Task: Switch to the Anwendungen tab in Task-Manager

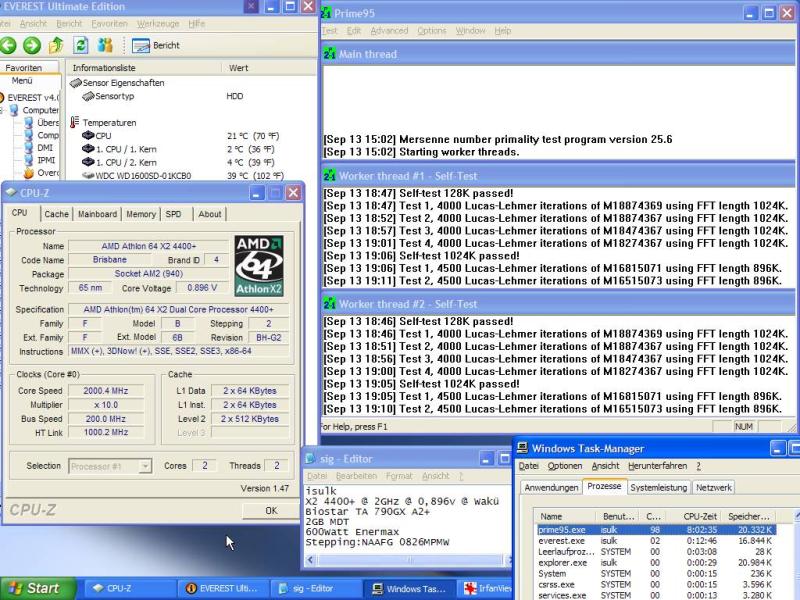Action: [552, 488]
